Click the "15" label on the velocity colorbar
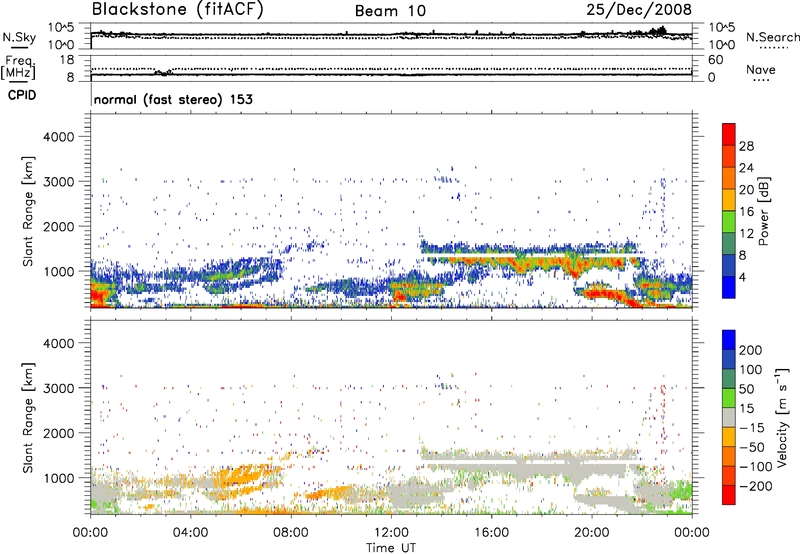This screenshot has height=554, width=800. pyautogui.click(x=747, y=409)
